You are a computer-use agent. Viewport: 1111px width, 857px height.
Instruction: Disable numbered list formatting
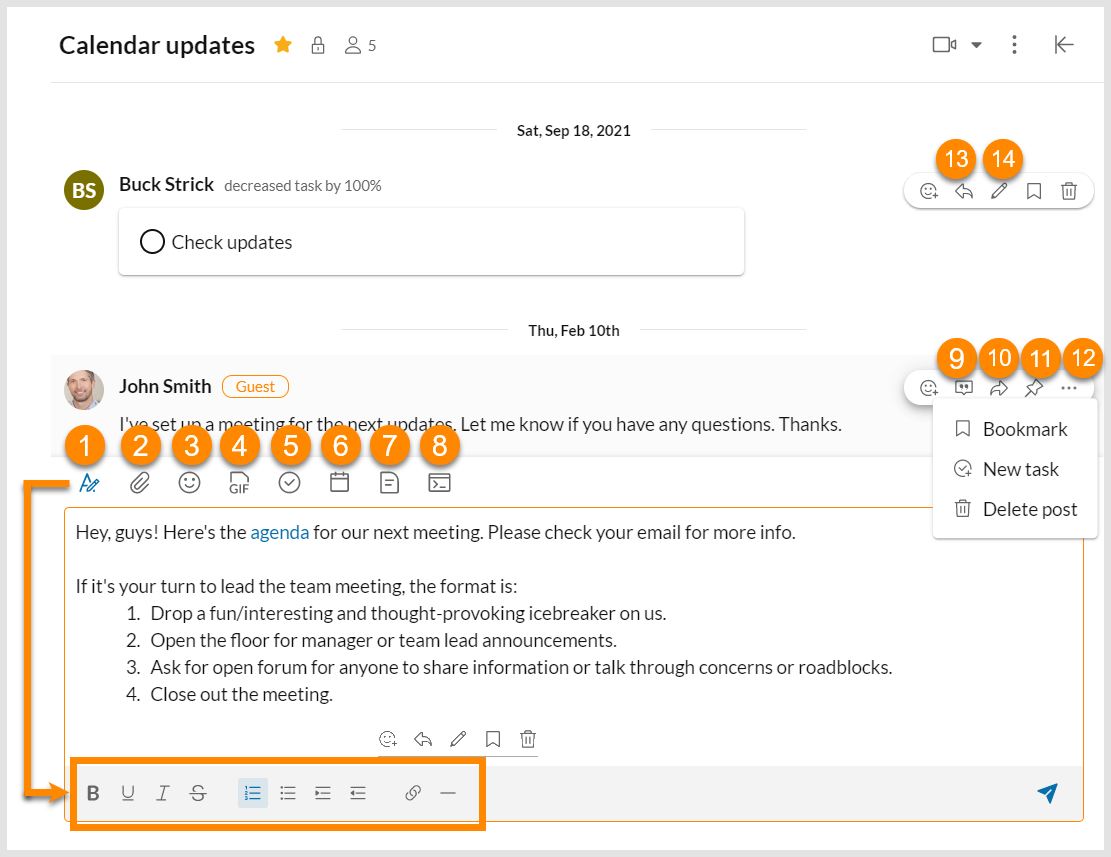(x=252, y=792)
